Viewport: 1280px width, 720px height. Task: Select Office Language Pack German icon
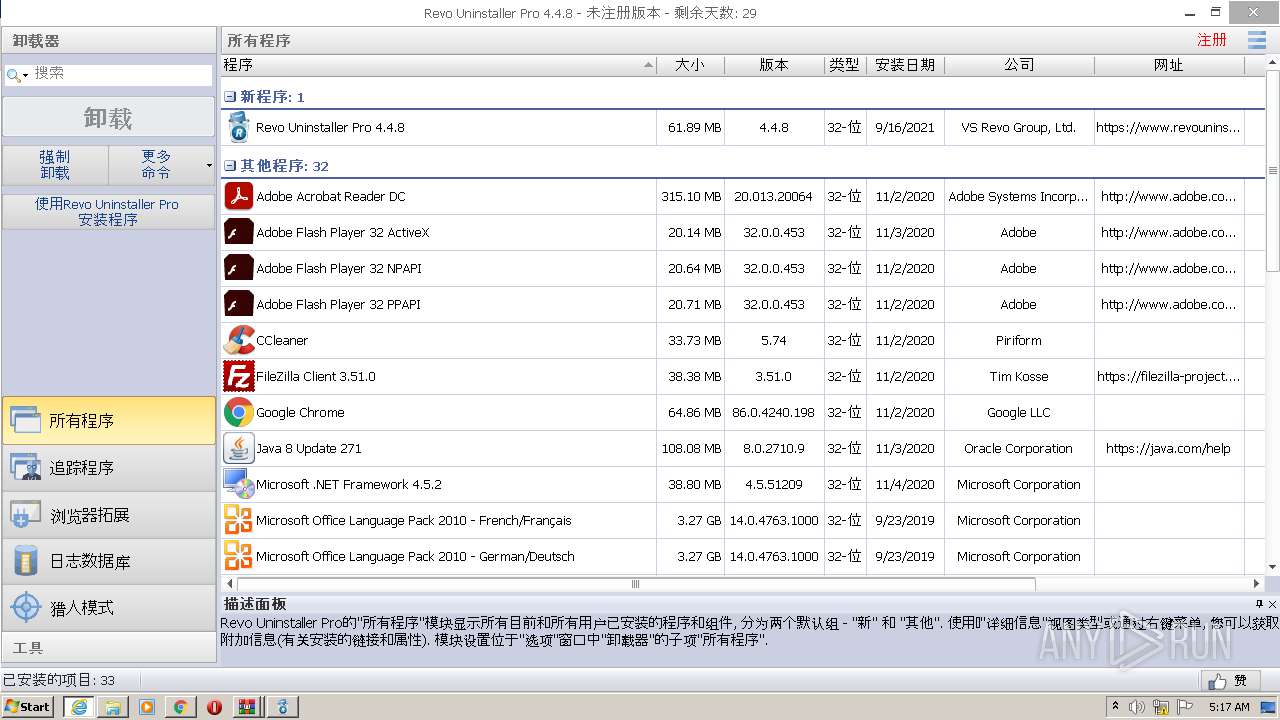click(238, 556)
